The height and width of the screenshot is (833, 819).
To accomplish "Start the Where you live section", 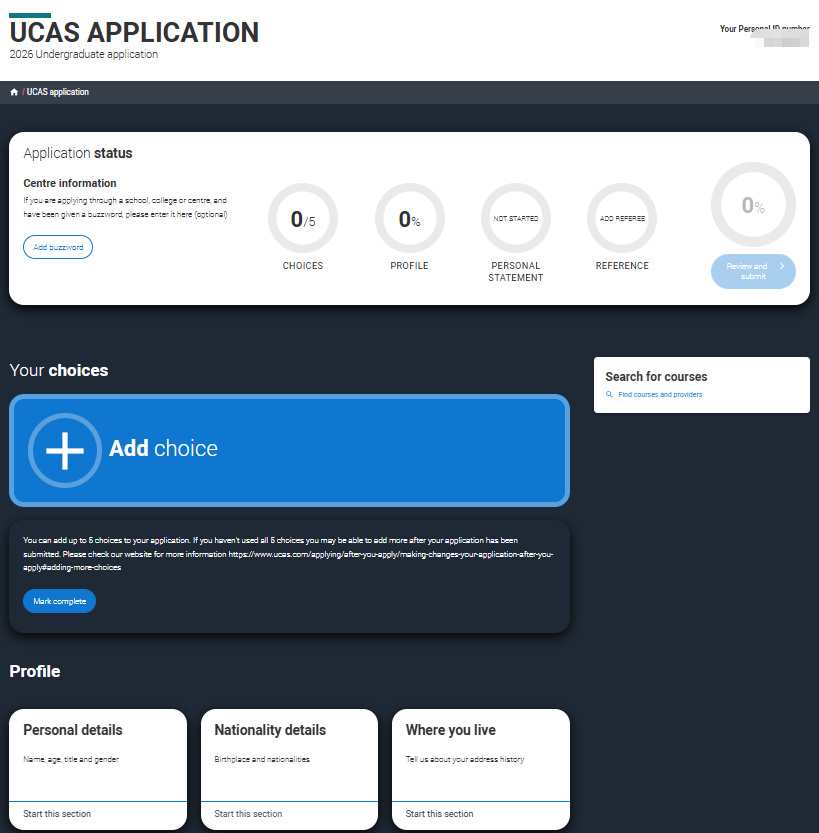I will click(439, 813).
